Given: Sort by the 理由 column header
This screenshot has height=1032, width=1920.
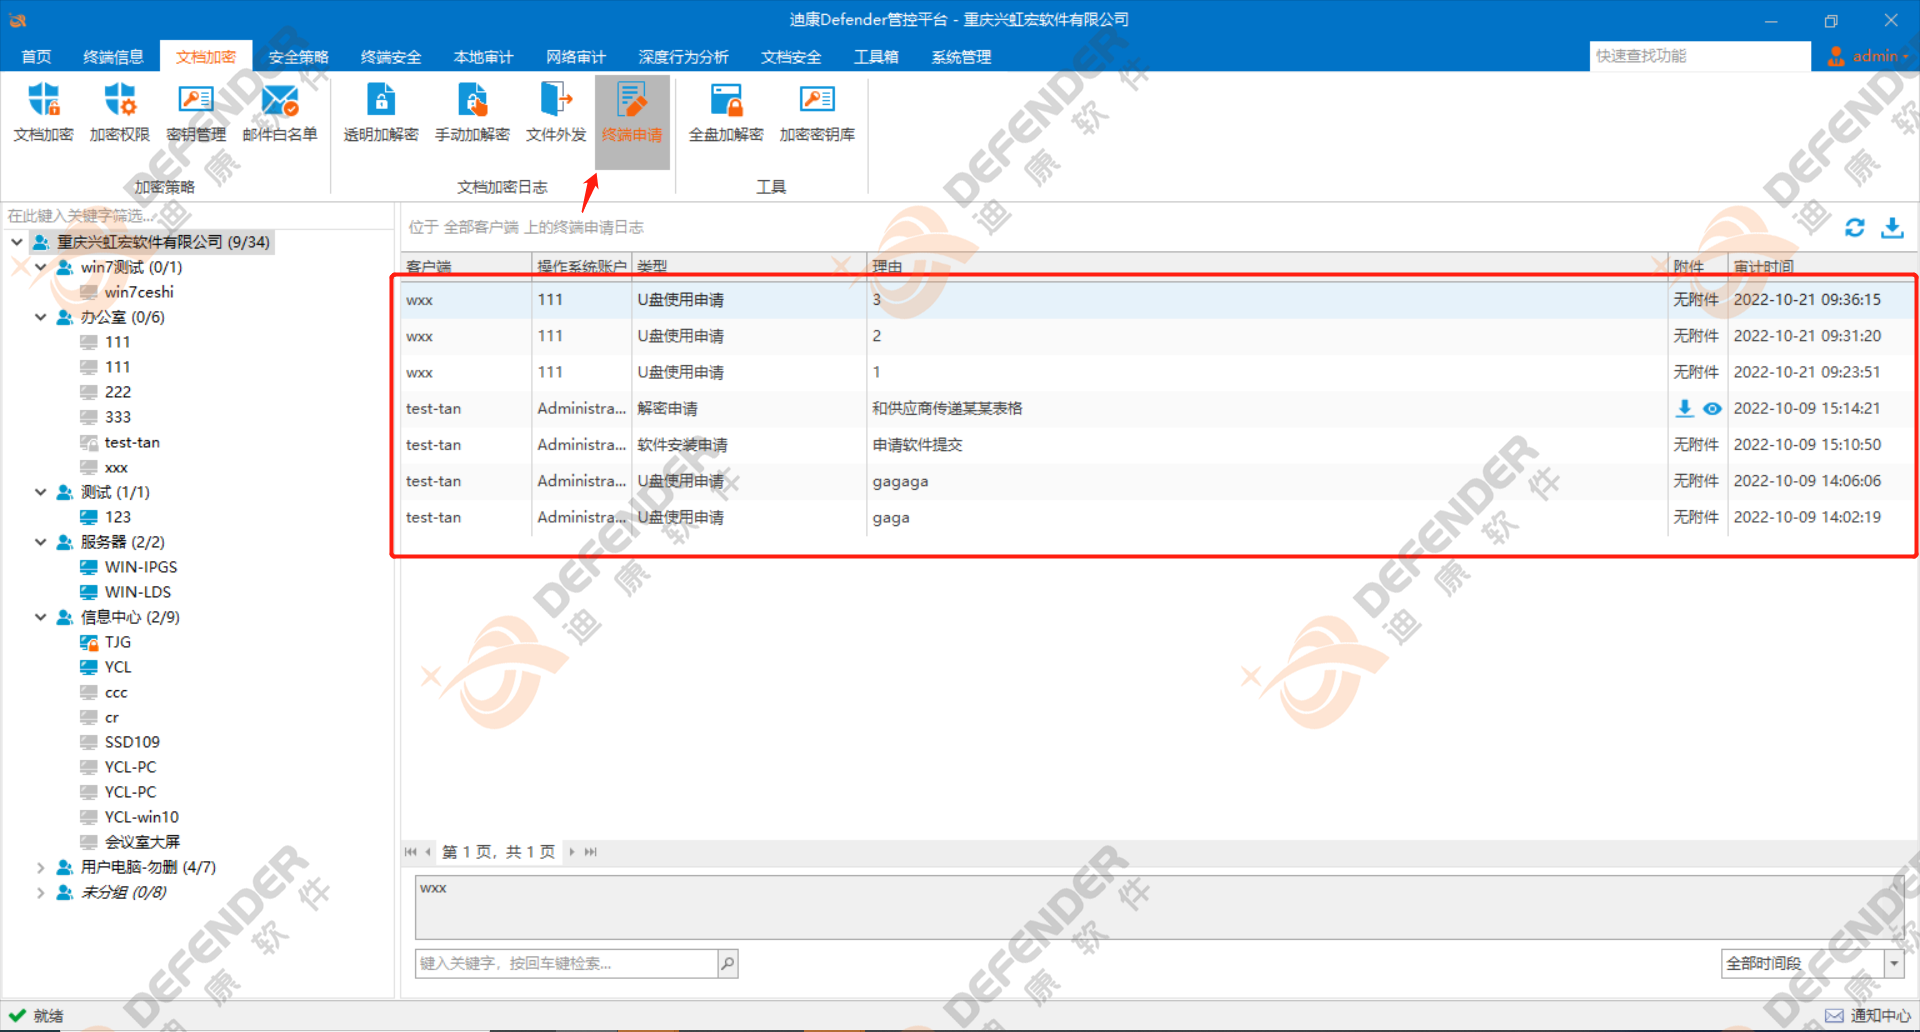Looking at the screenshot, I should click(x=1267, y=266).
